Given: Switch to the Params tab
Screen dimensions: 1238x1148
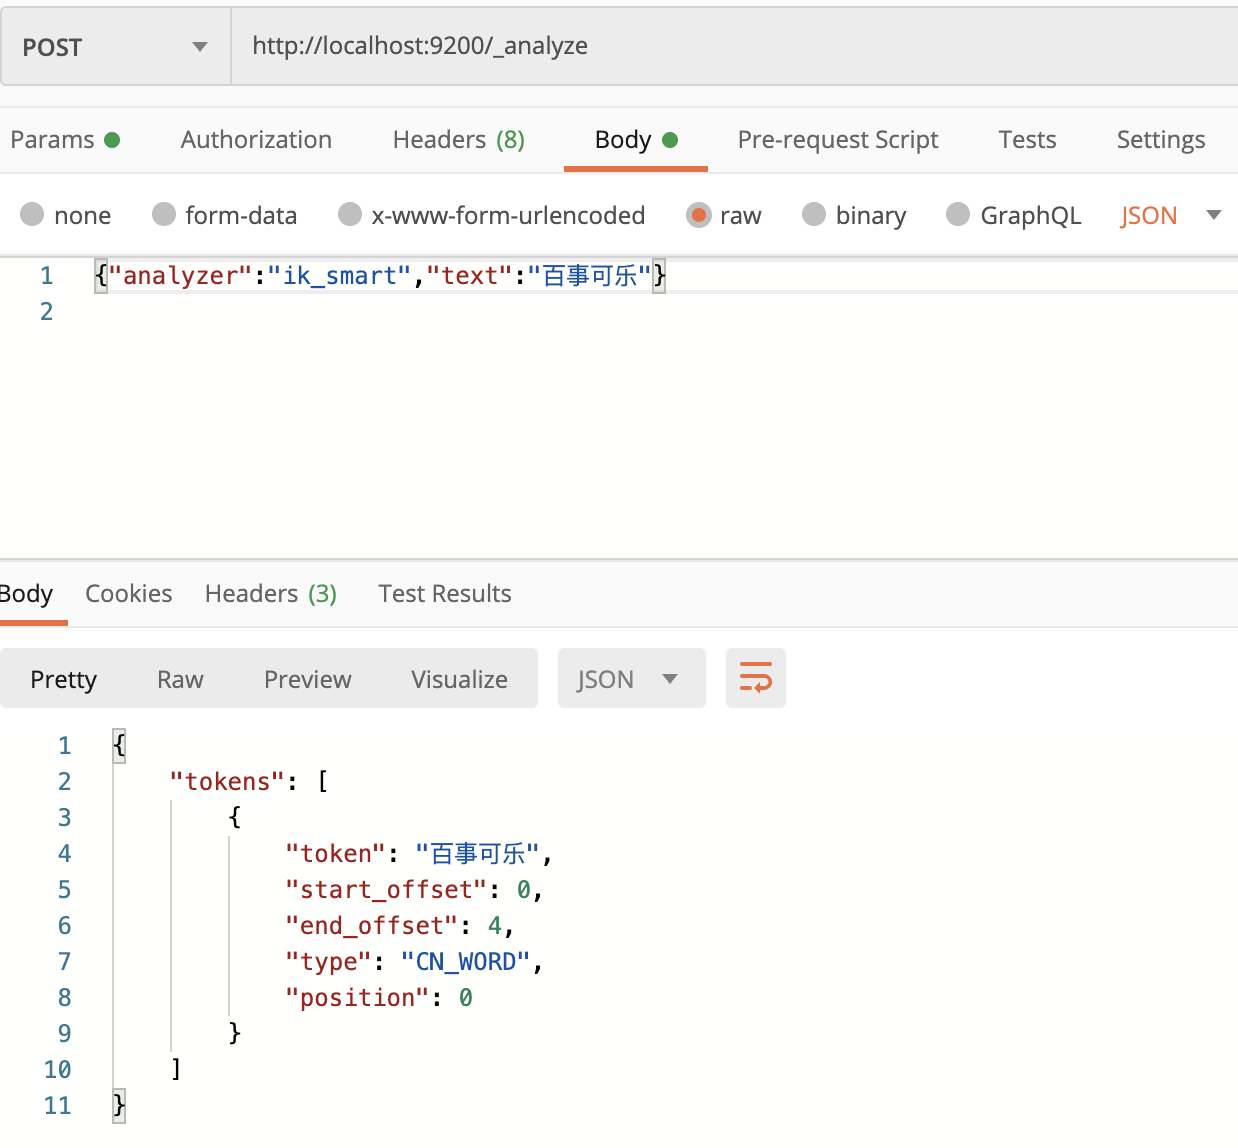Looking at the screenshot, I should coord(64,140).
